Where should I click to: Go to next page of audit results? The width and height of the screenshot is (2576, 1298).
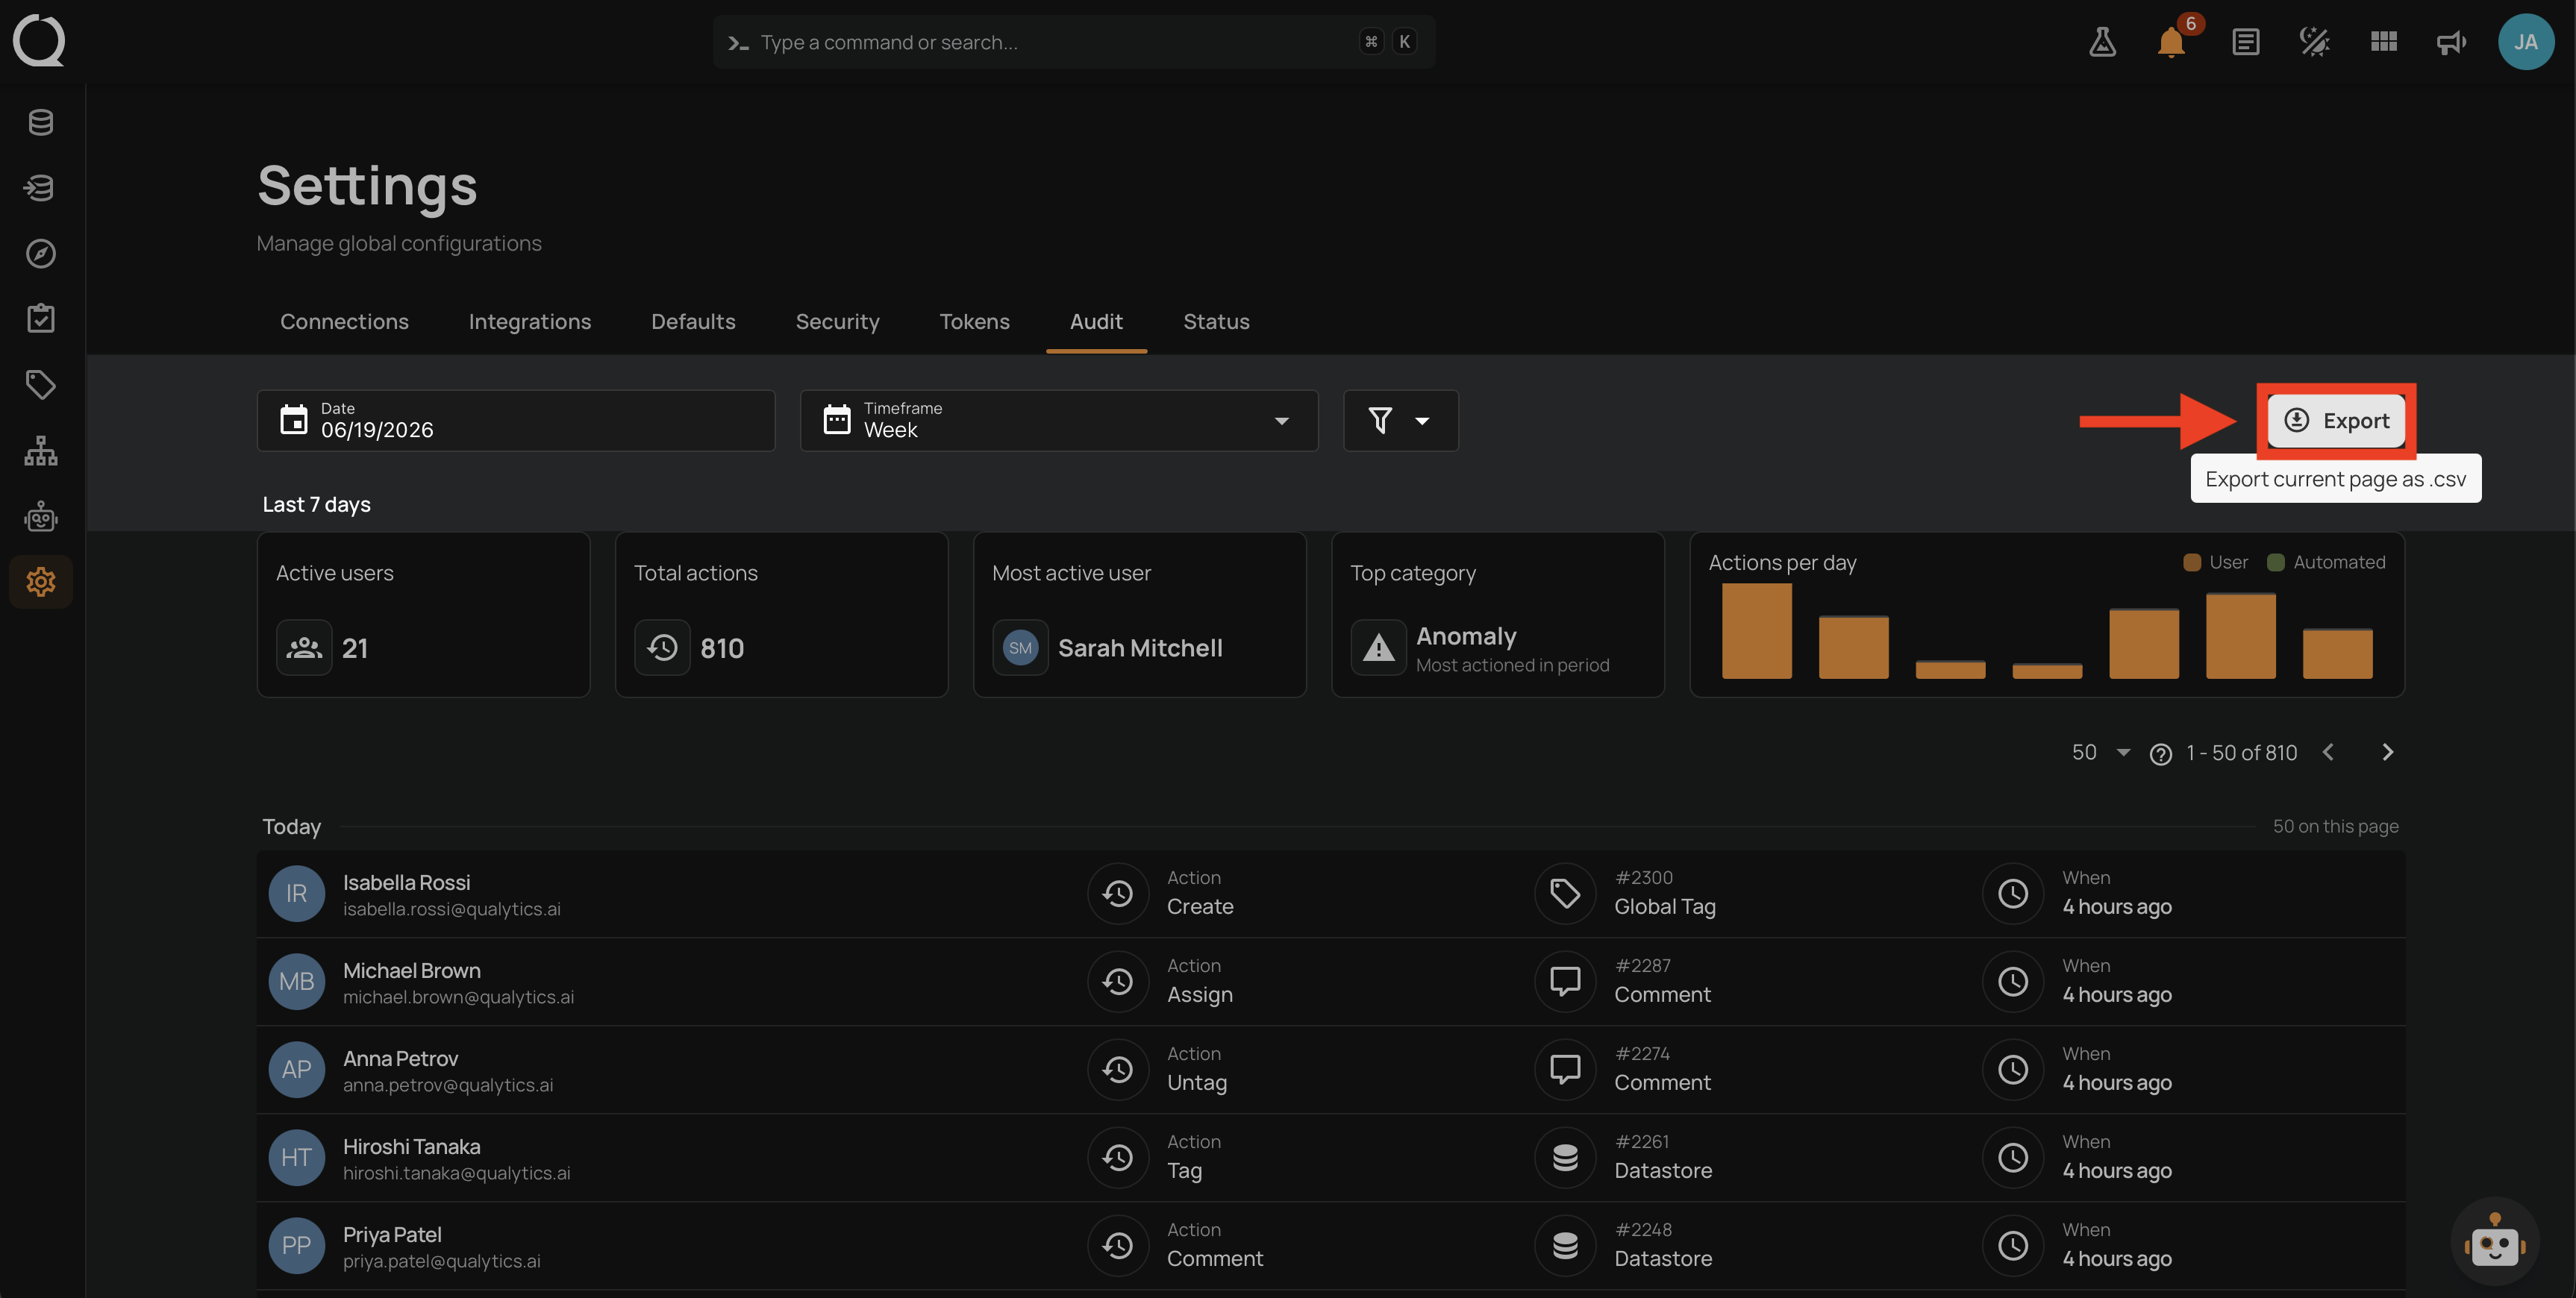(2387, 752)
